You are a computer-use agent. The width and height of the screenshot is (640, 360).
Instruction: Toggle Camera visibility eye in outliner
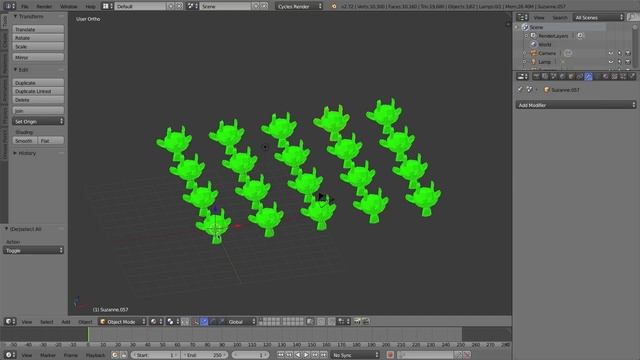611,53
